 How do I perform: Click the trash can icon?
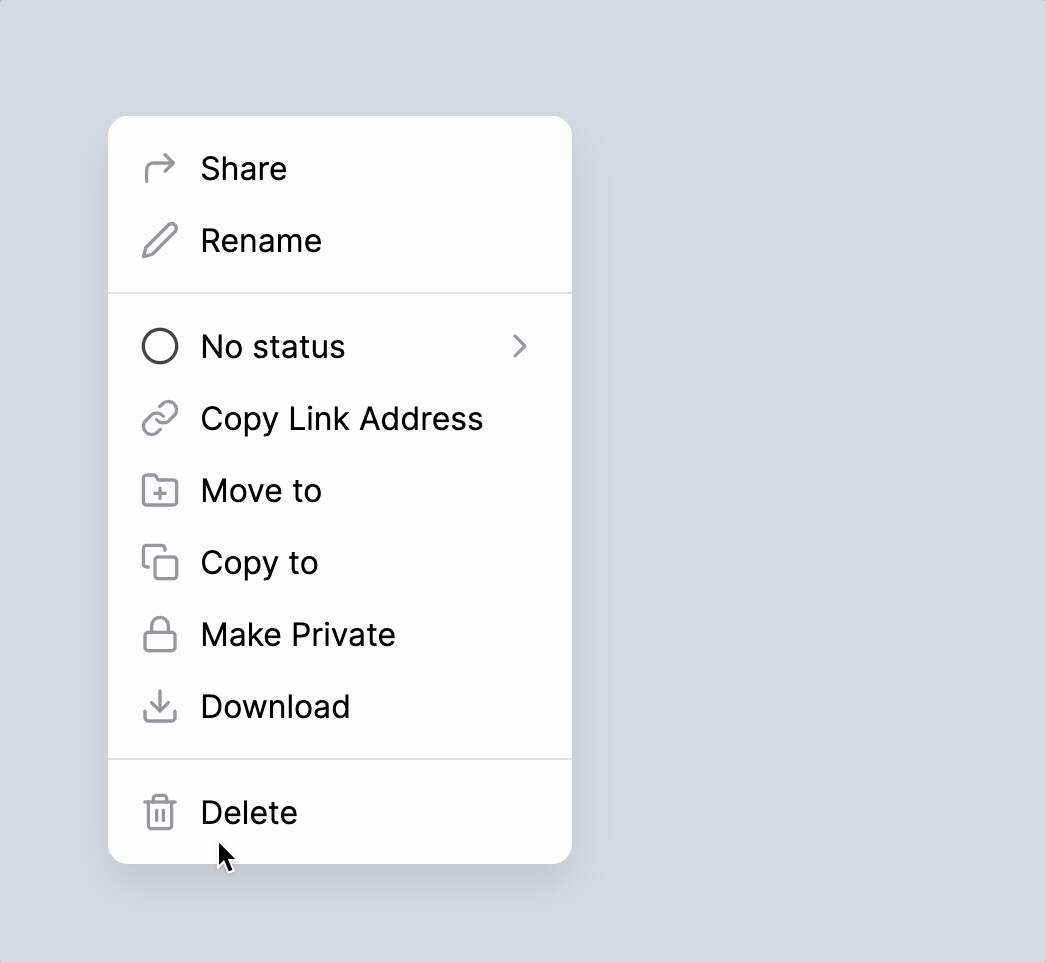[x=159, y=812]
